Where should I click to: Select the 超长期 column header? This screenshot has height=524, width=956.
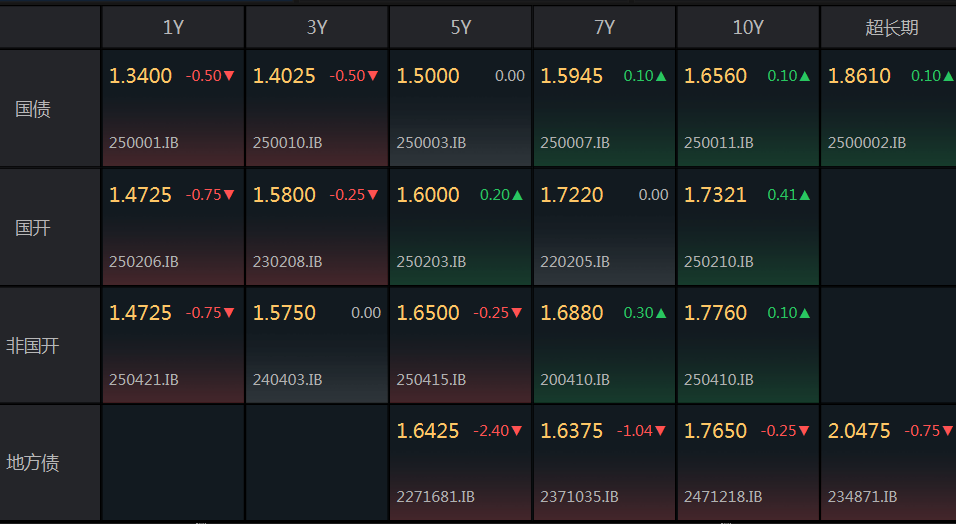coord(889,27)
